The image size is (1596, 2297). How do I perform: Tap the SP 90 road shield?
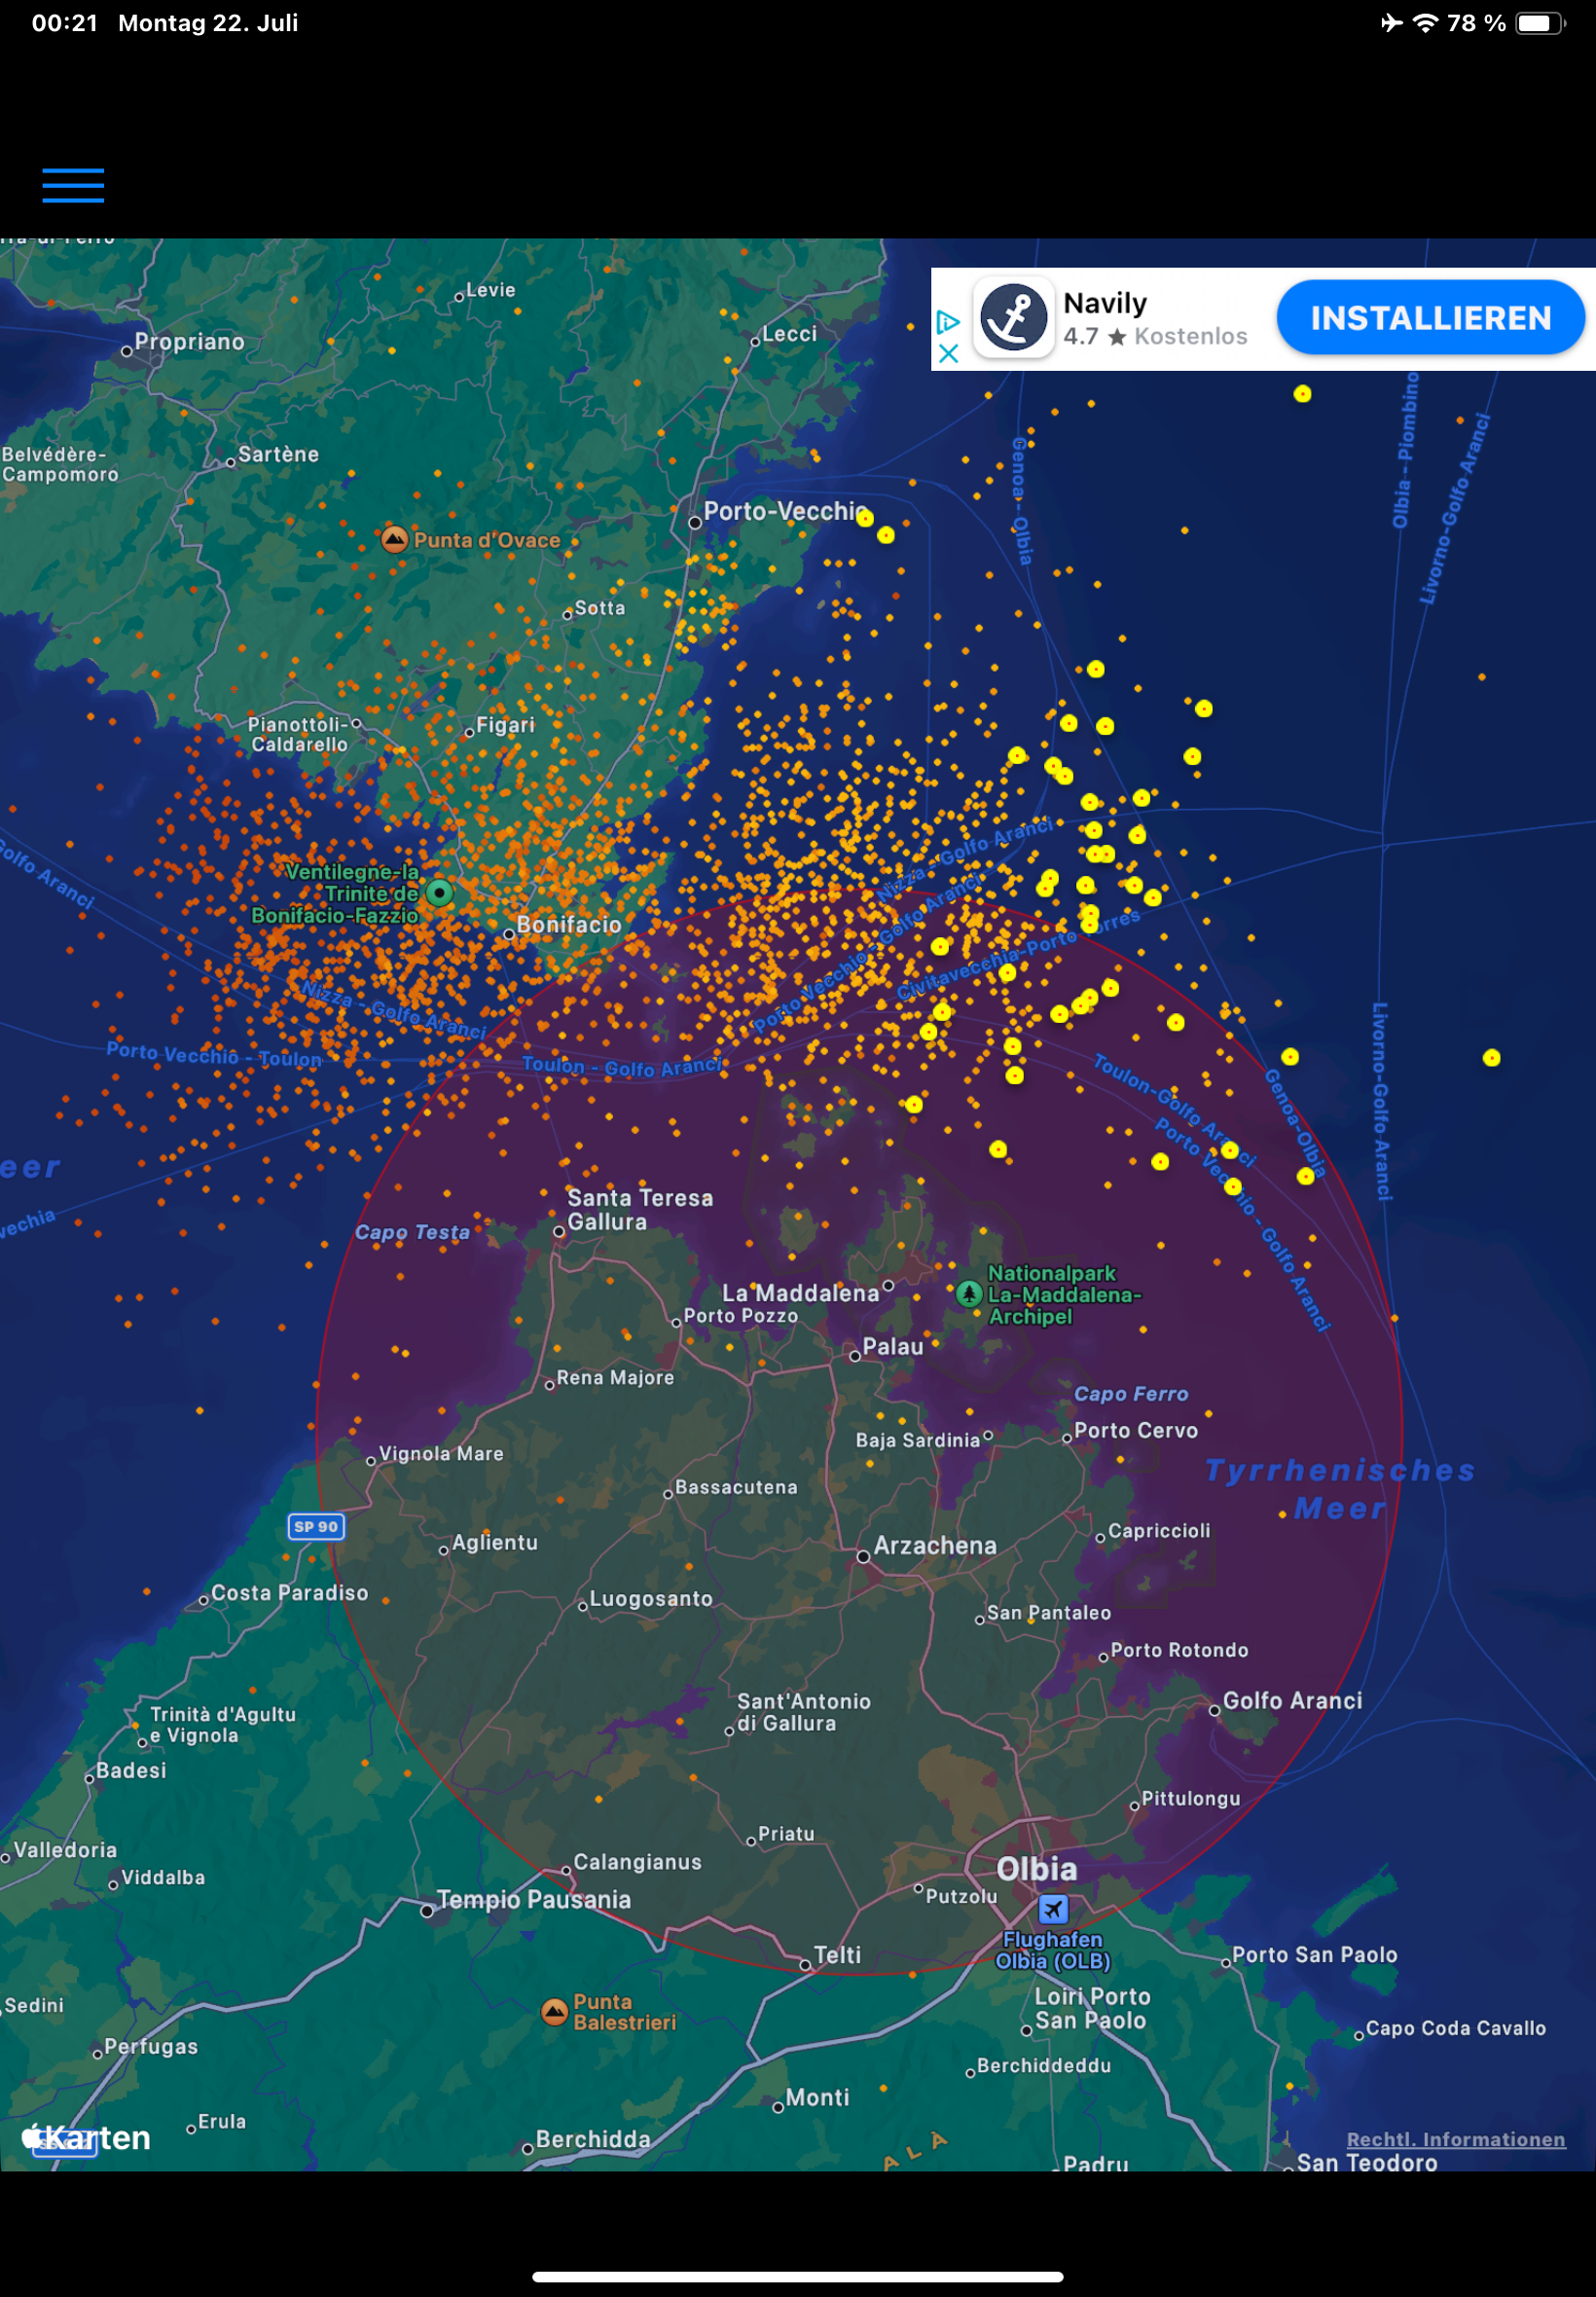(x=316, y=1526)
